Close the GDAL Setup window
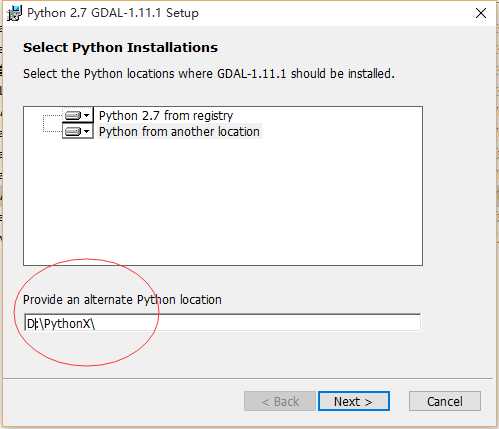Viewport: 499px width, 429px height. click(x=481, y=13)
